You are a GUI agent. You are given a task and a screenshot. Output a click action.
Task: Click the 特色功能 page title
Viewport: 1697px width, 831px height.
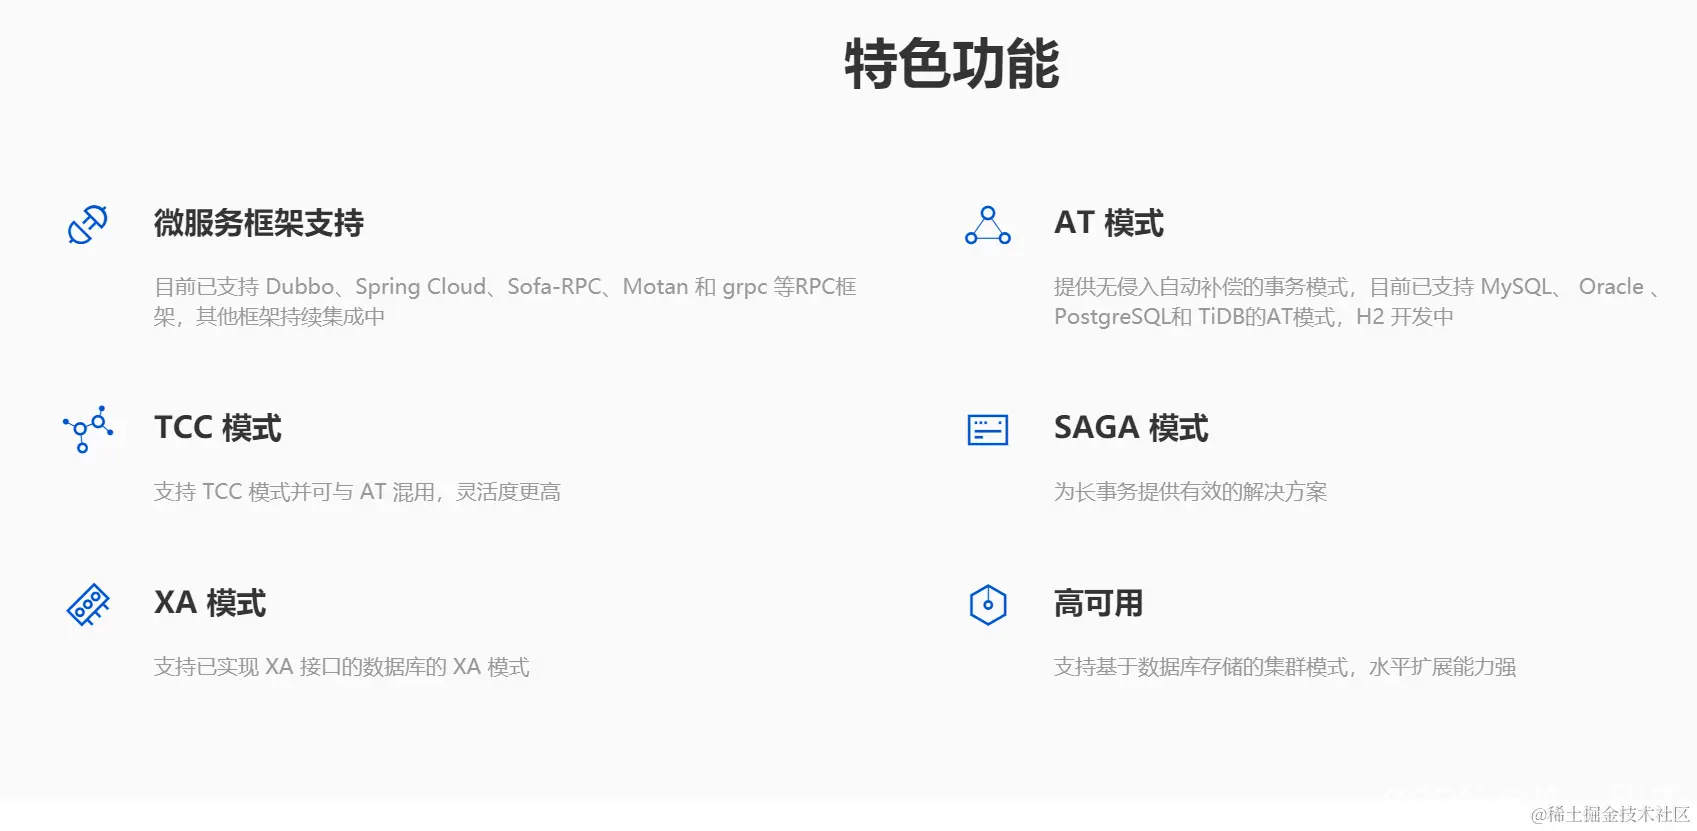[x=952, y=64]
